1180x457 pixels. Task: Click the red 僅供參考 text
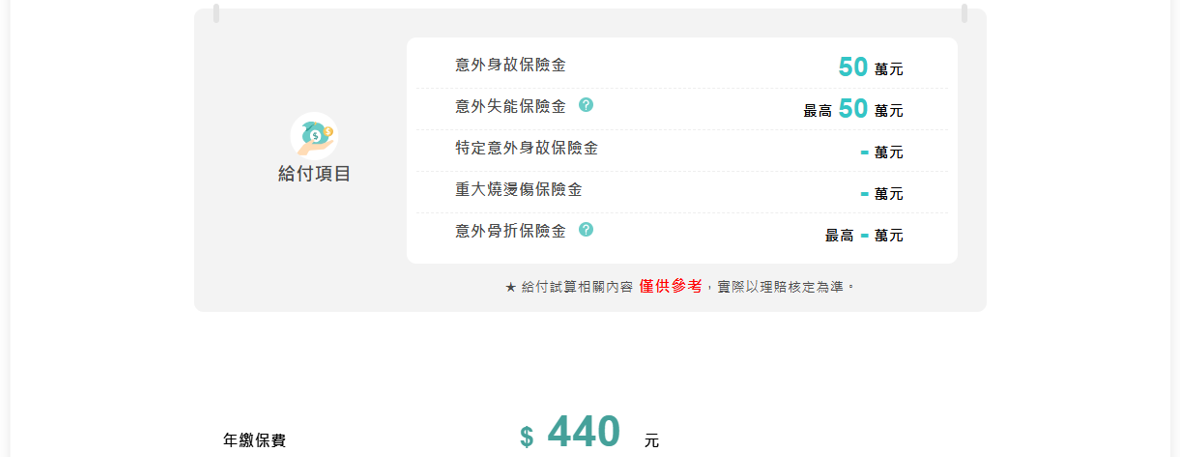click(x=670, y=286)
